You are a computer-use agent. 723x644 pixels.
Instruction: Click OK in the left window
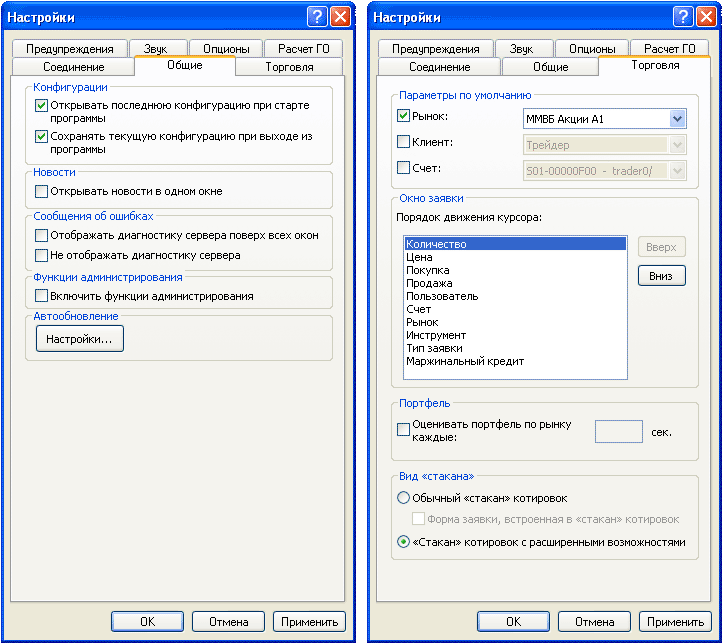coord(148,621)
